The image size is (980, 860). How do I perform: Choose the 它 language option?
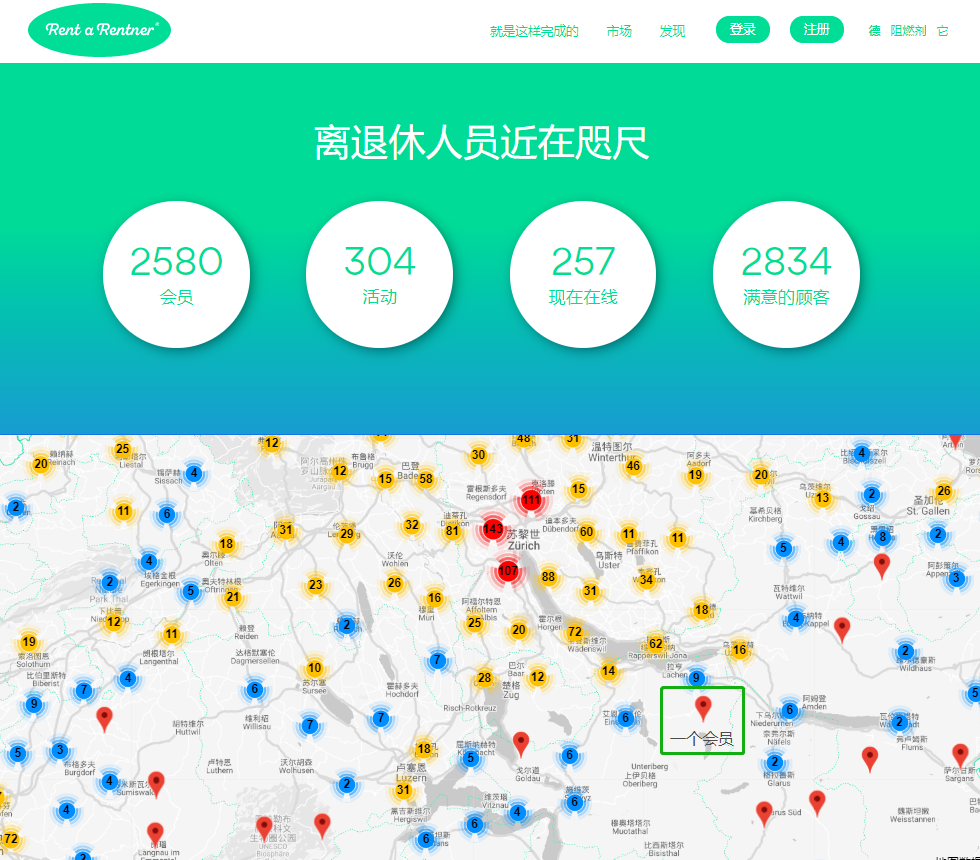[942, 31]
